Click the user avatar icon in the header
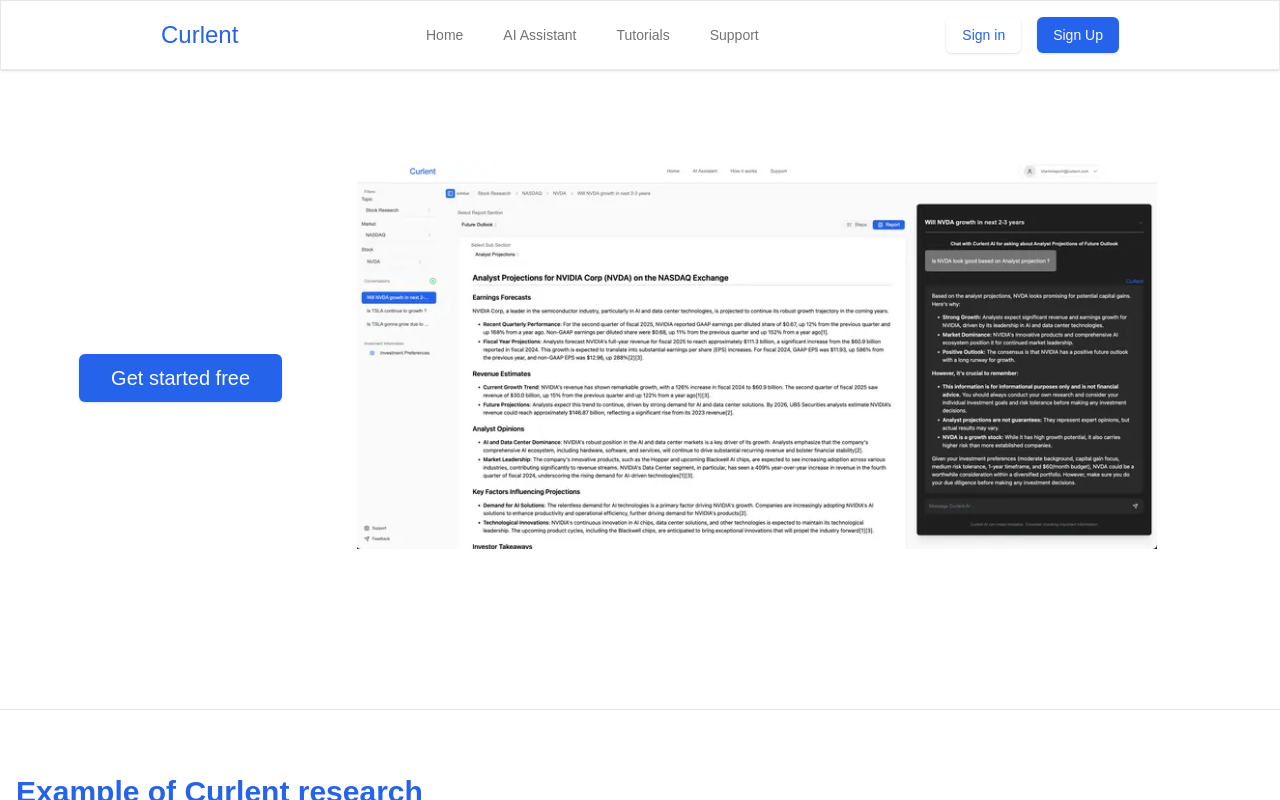 pos(1029,171)
